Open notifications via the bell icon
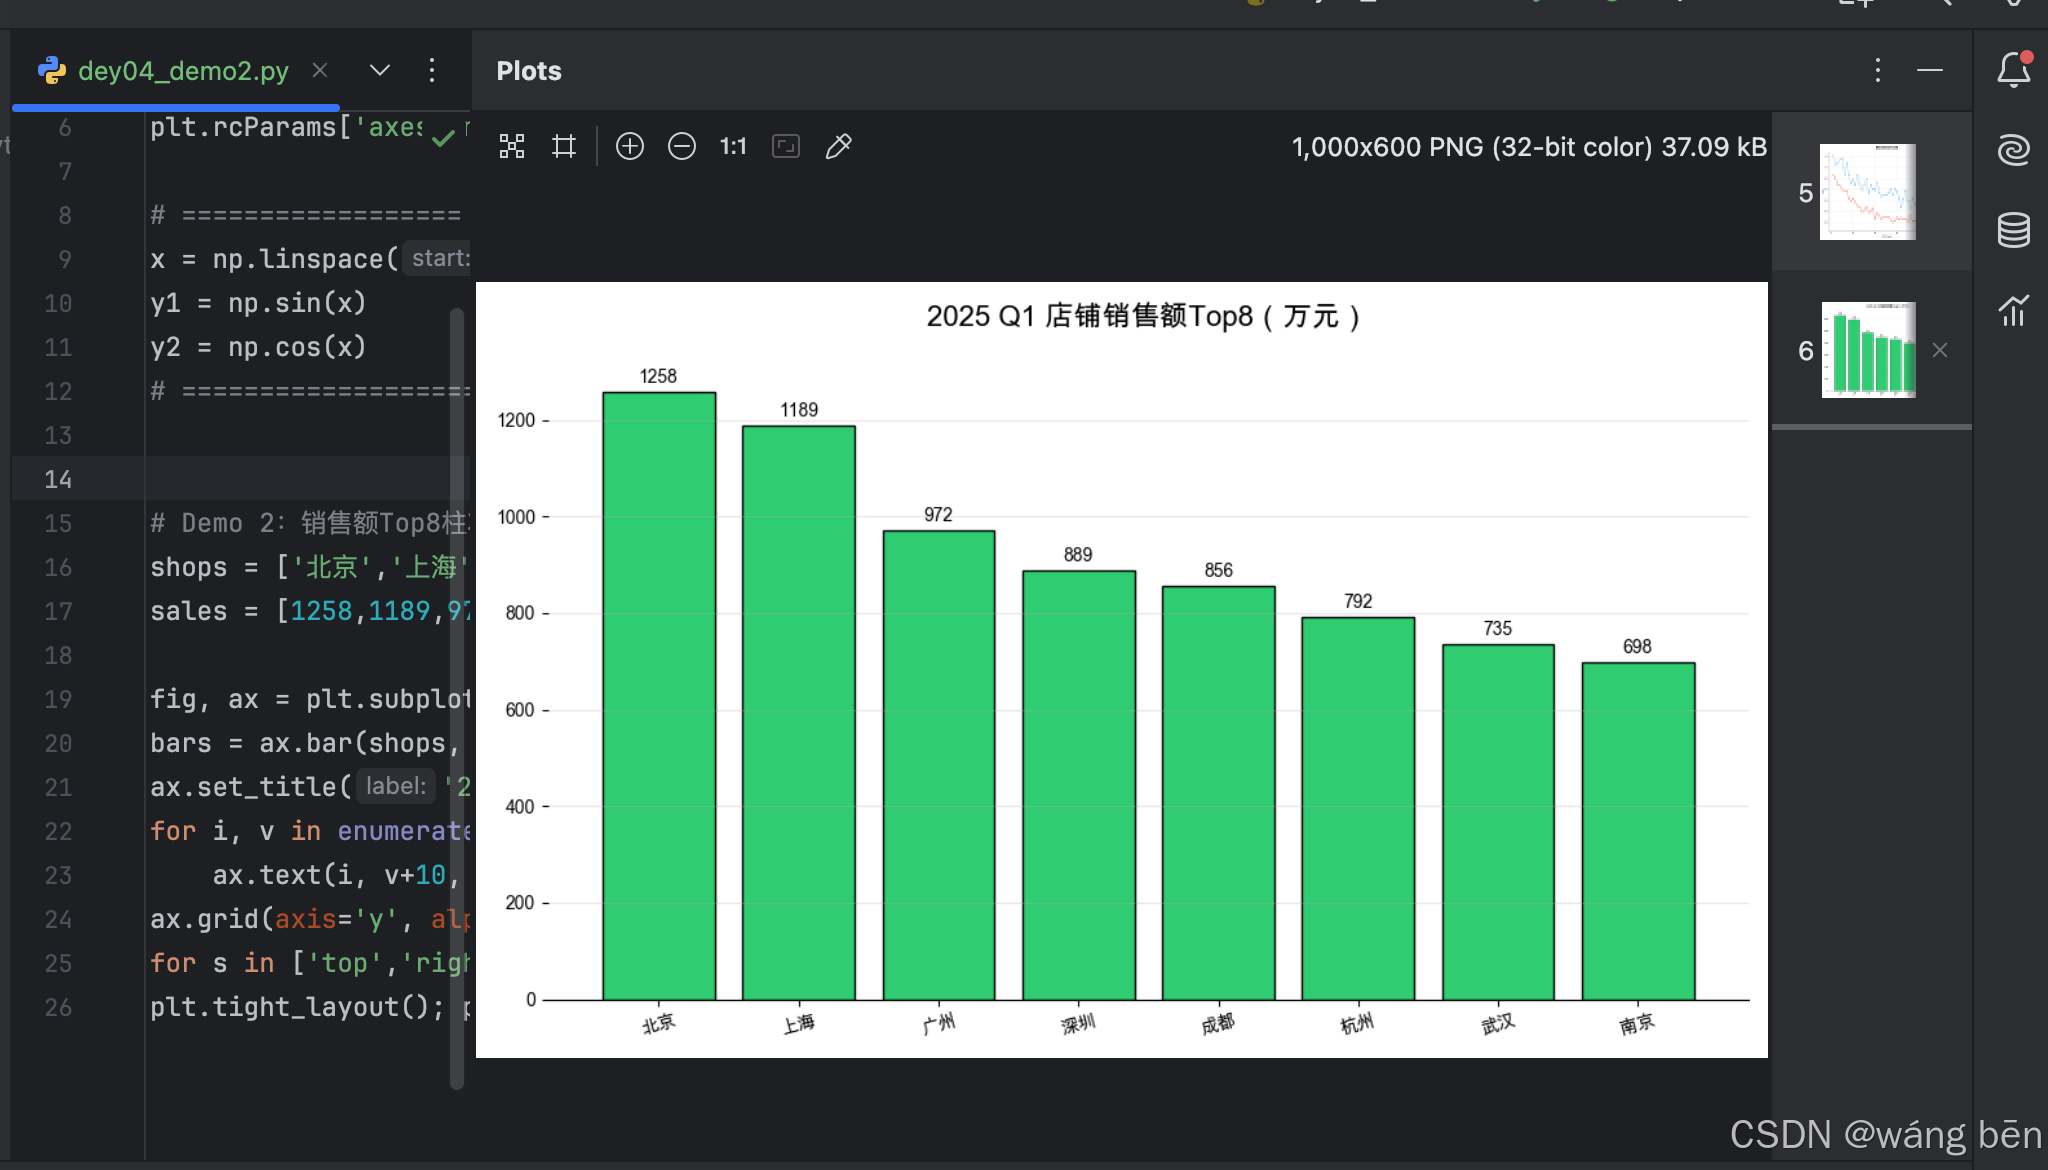 (x=2013, y=69)
